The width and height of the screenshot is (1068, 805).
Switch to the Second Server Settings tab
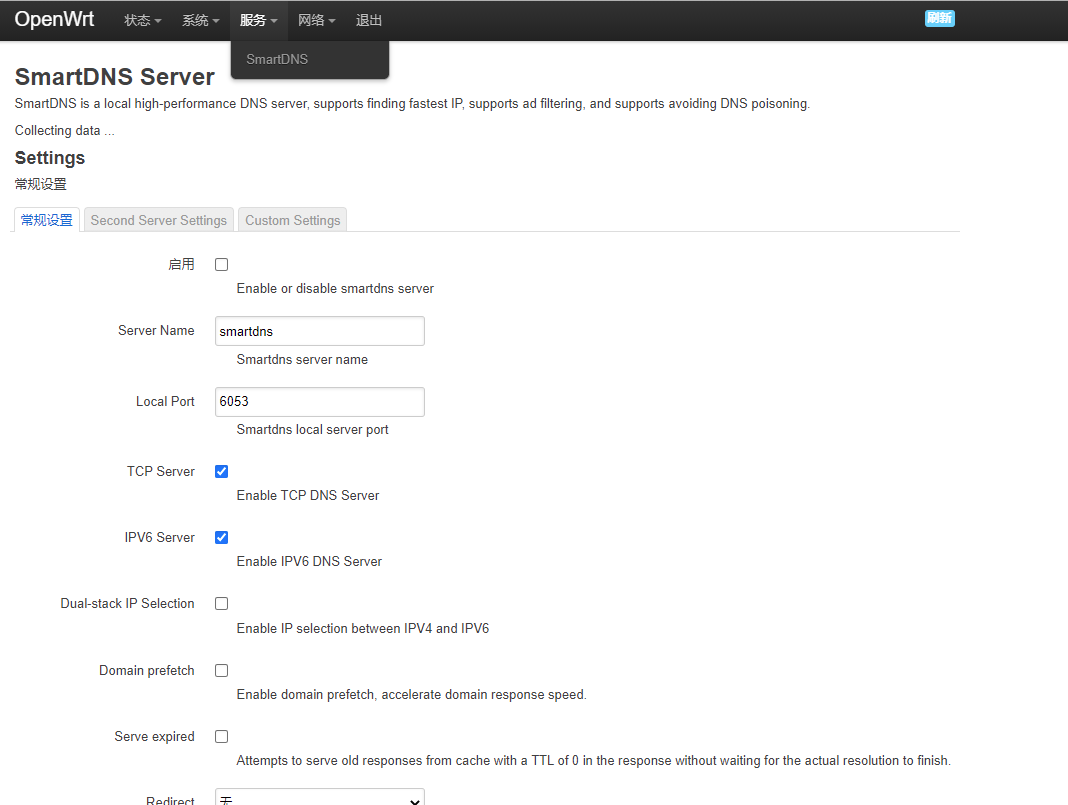pos(159,220)
